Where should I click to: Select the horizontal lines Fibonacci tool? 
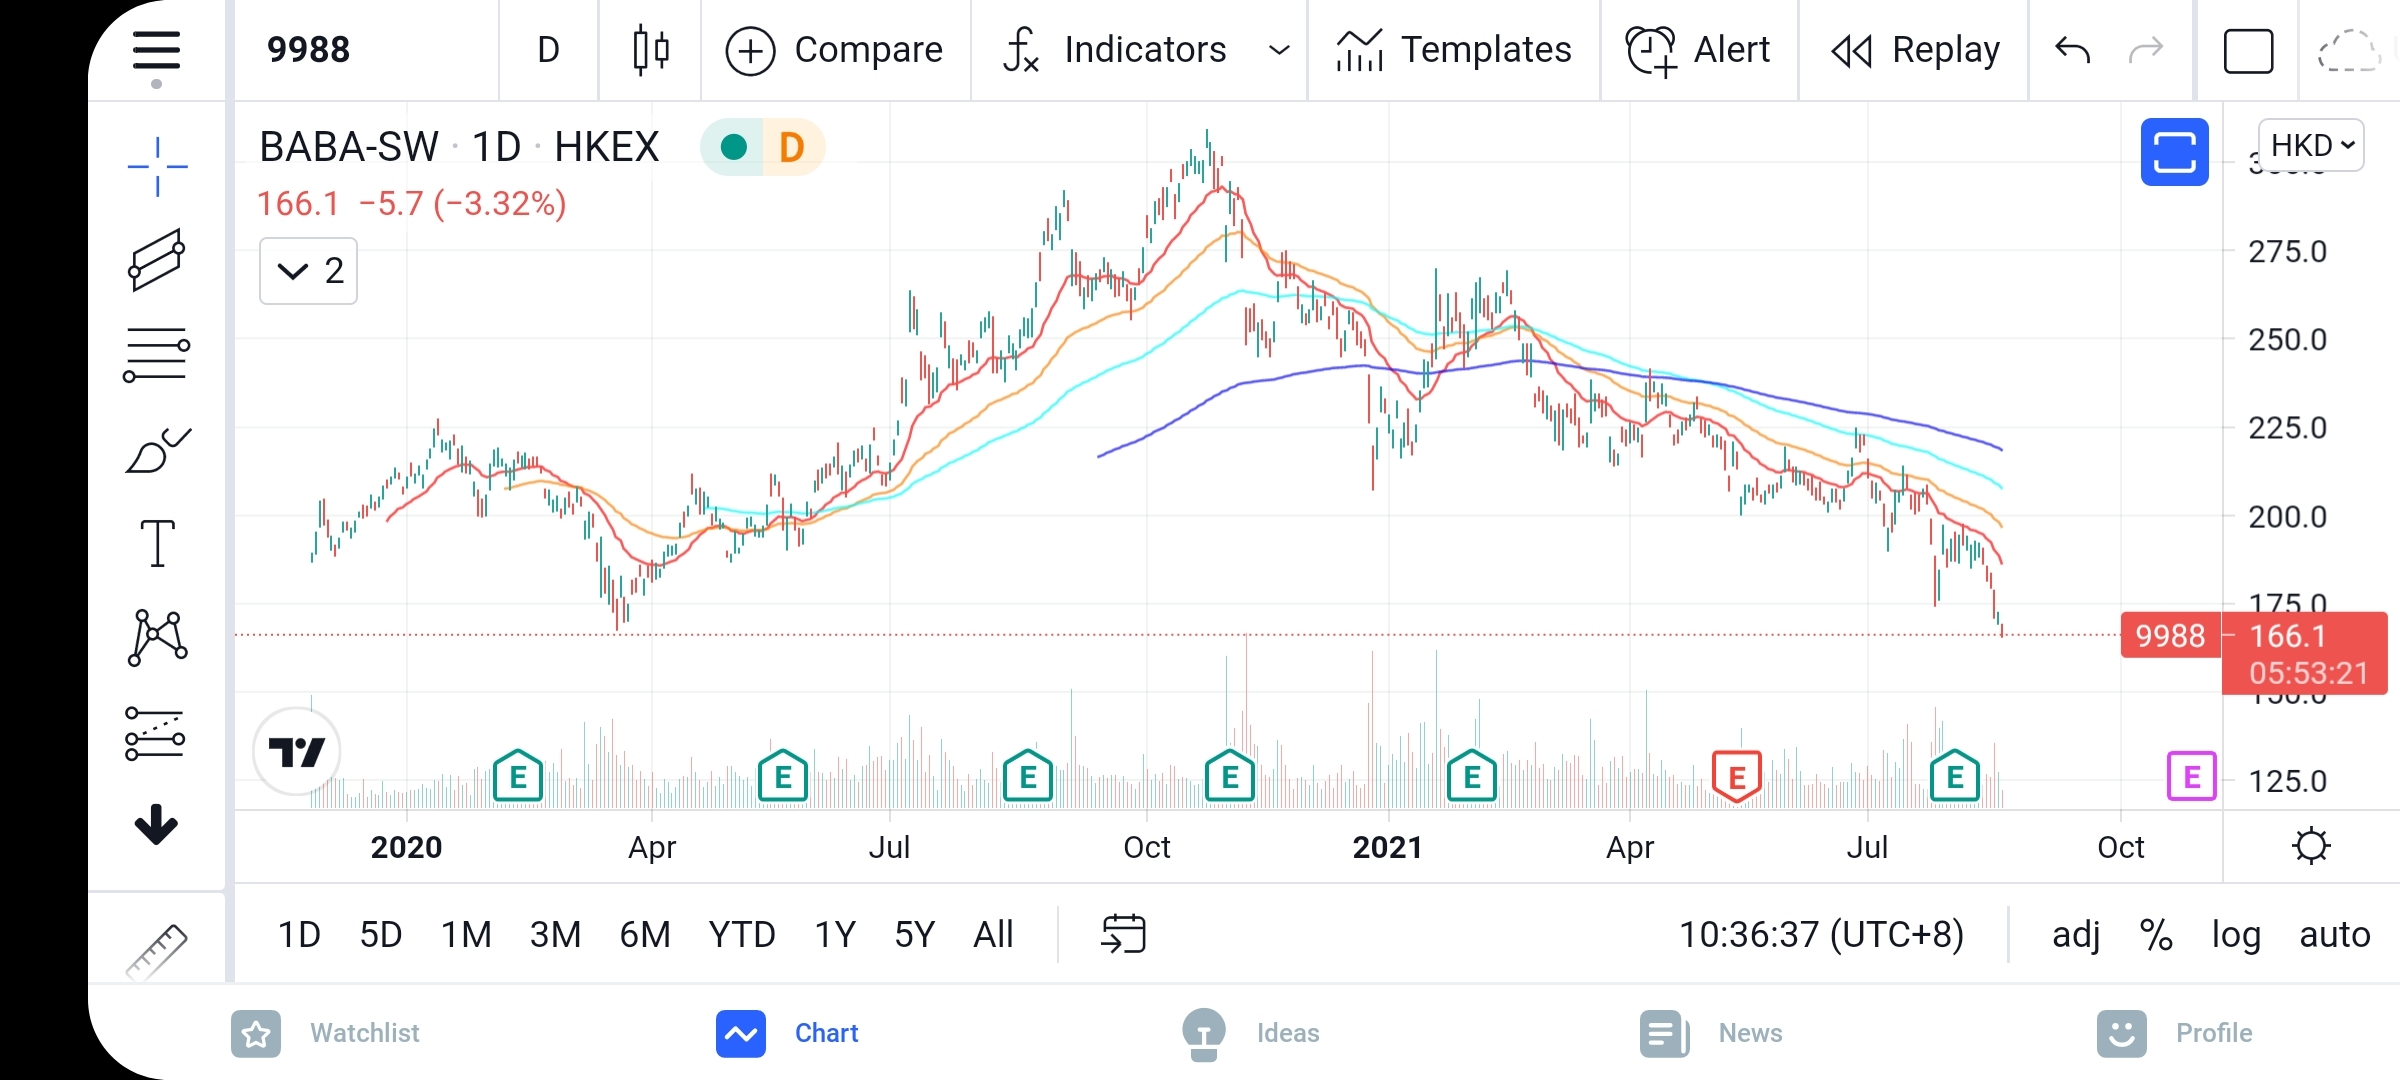(157, 355)
